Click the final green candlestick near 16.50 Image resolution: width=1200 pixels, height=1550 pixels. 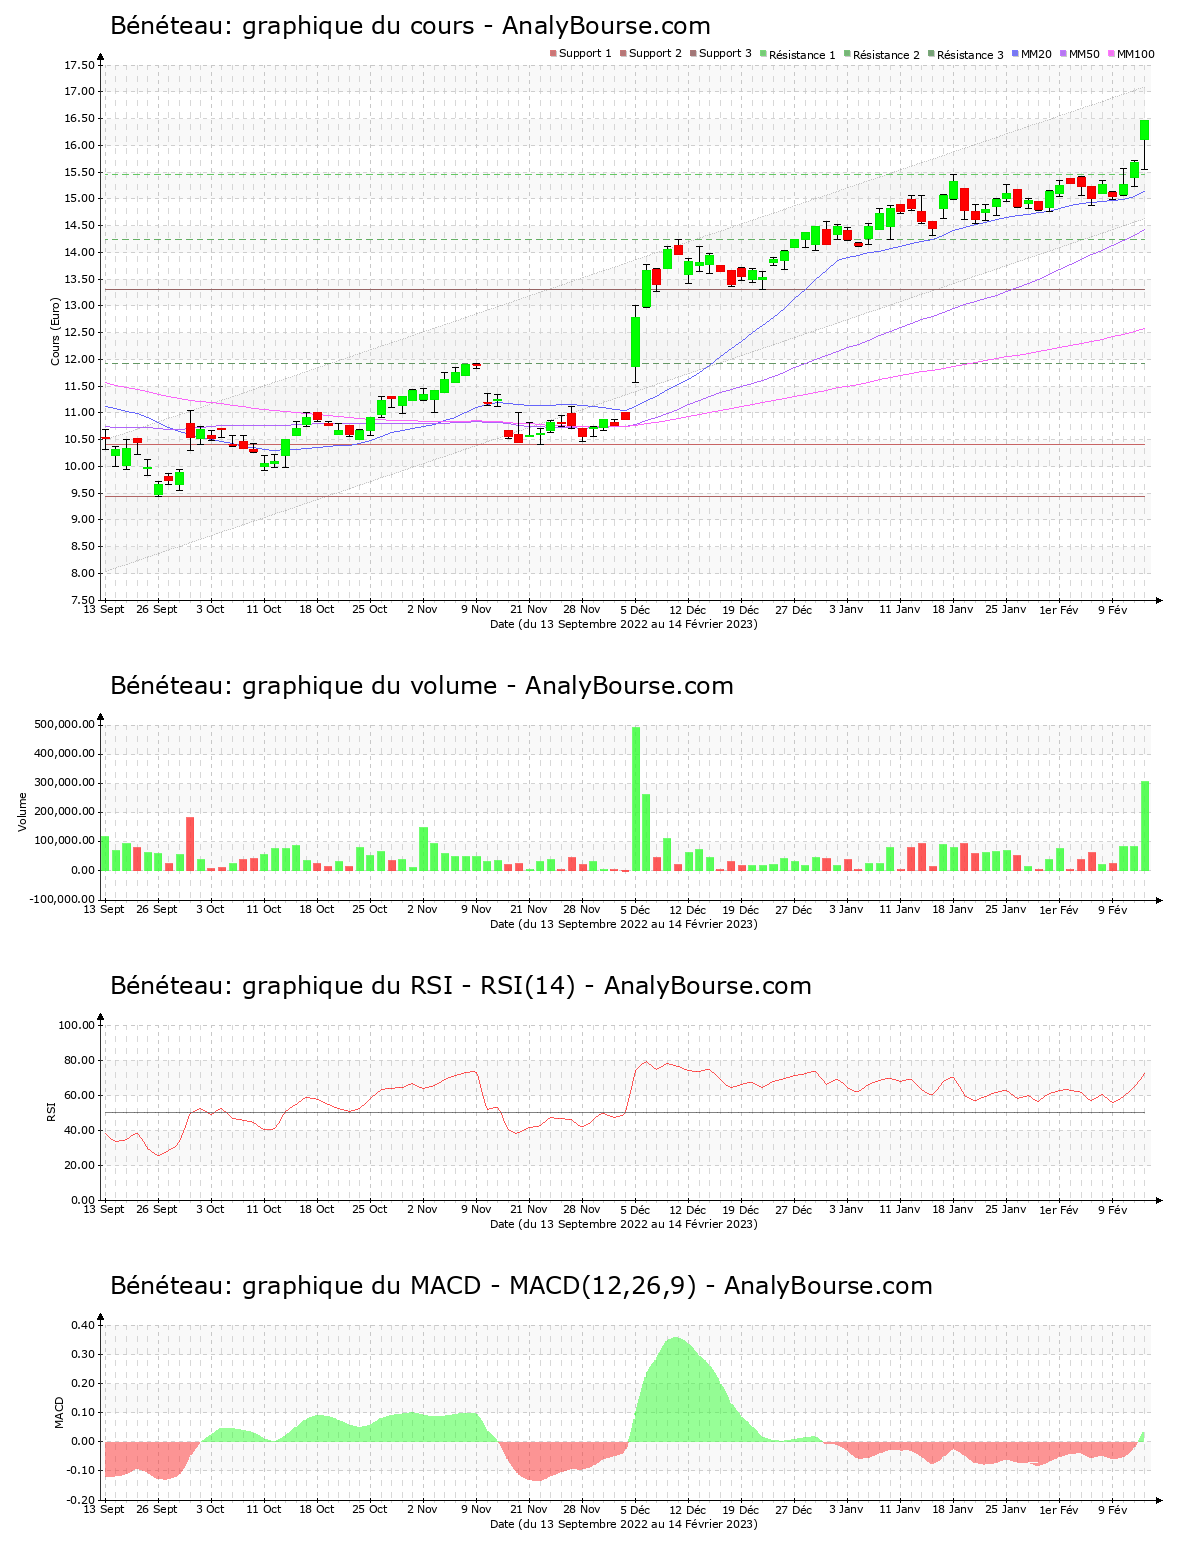pos(1145,130)
